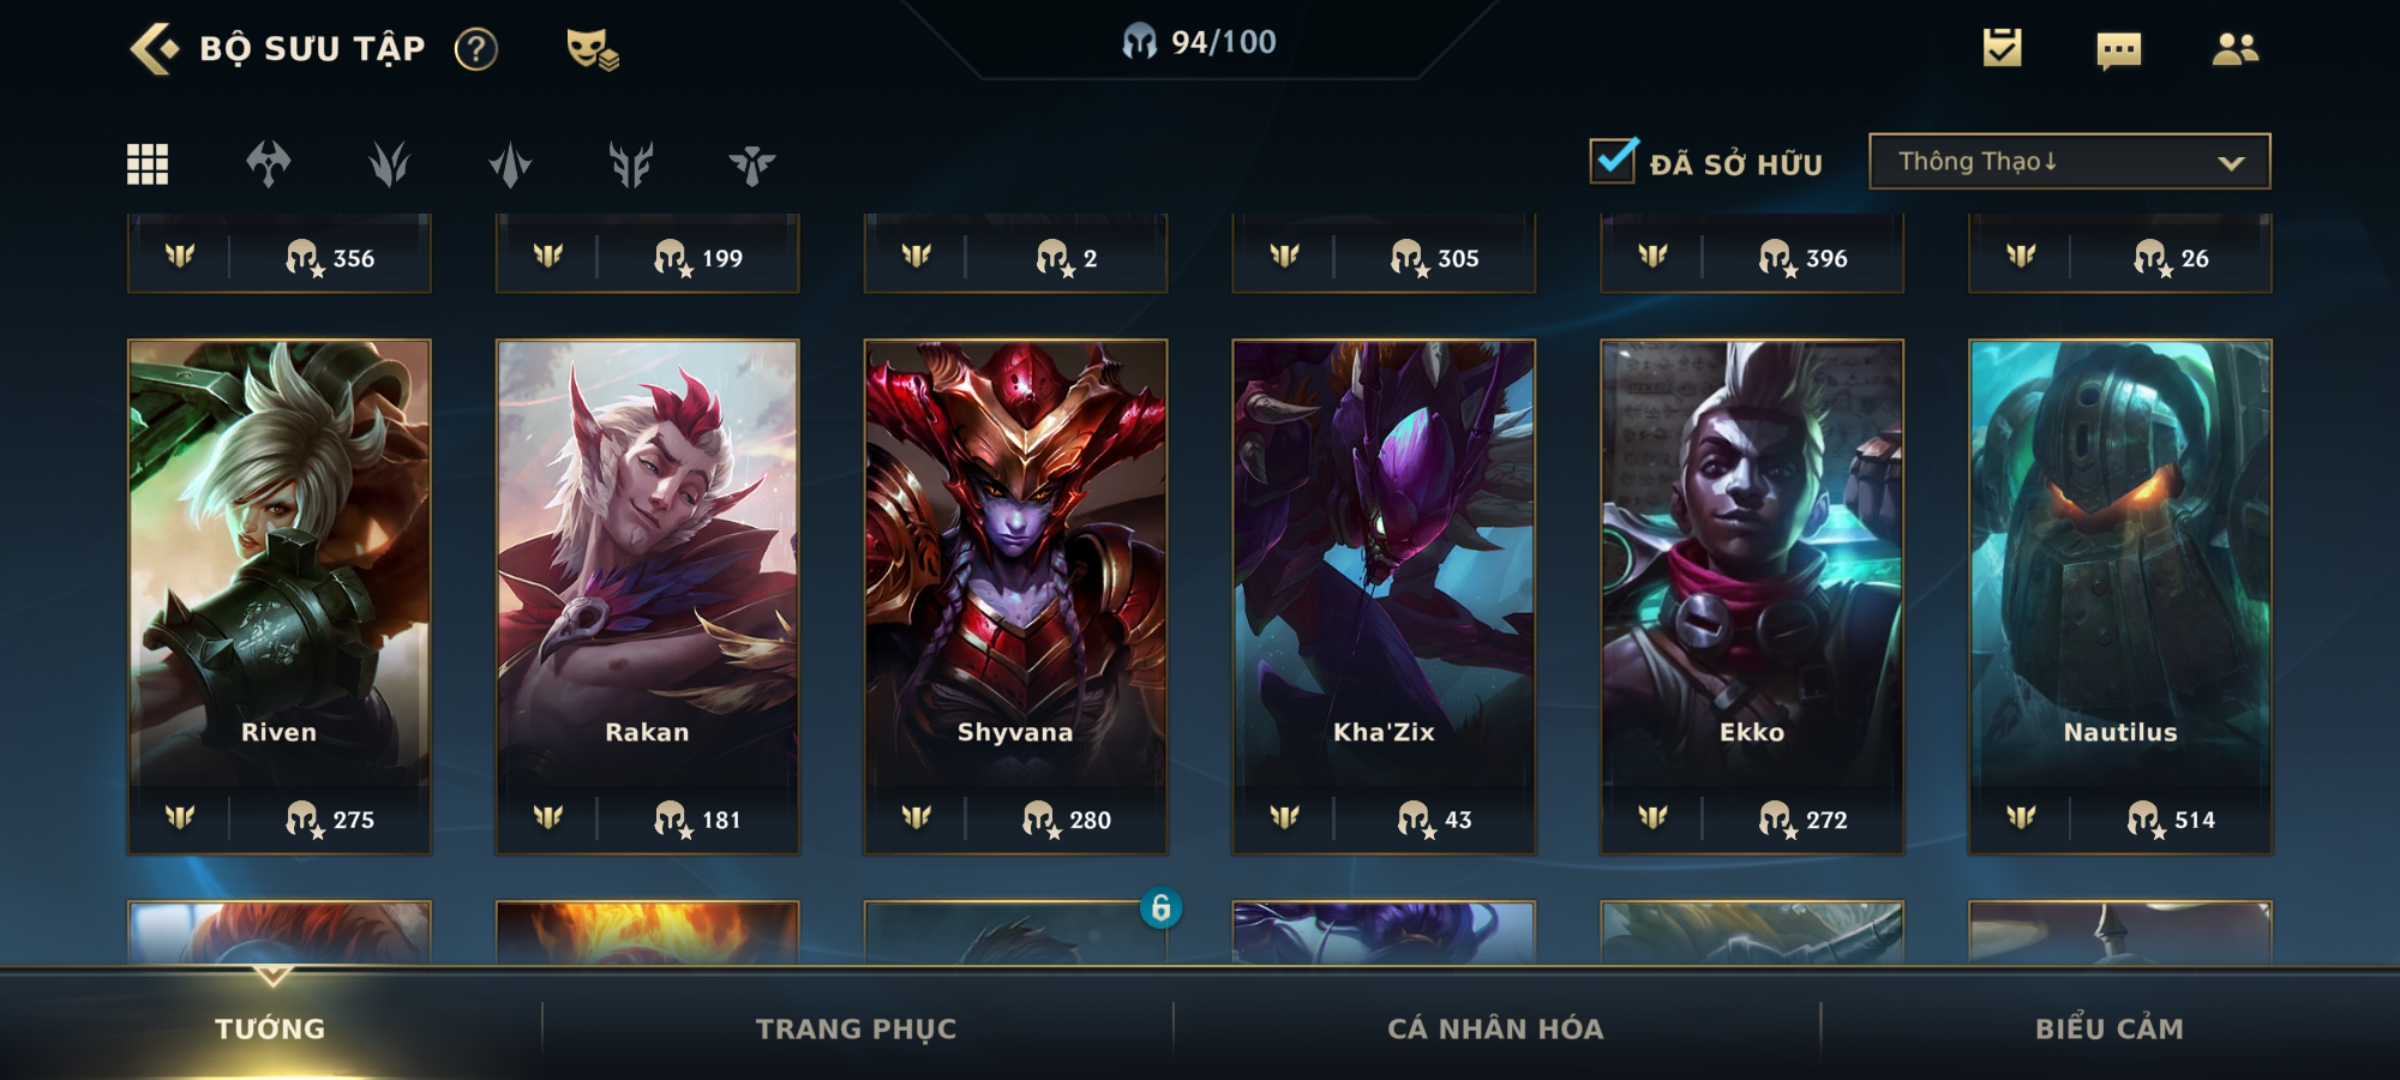Open the chat messages icon
Viewport: 2400px width, 1080px height.
coord(2119,50)
